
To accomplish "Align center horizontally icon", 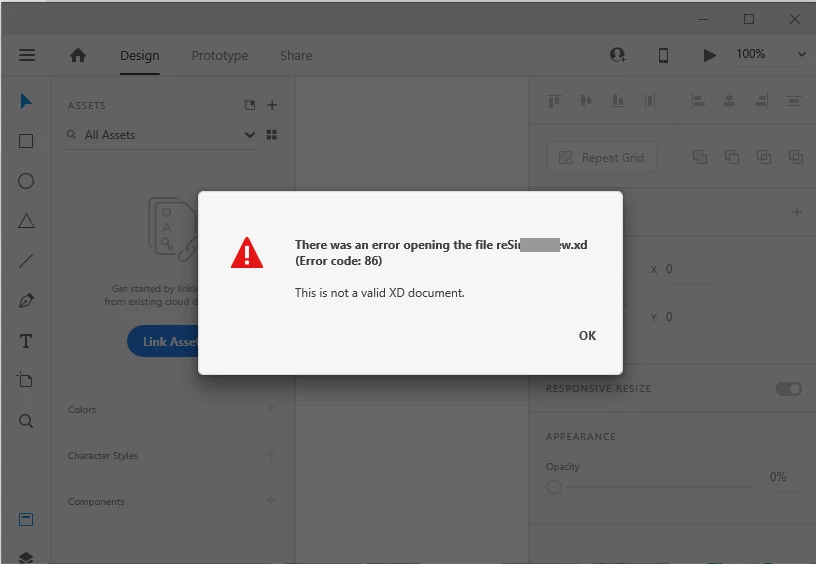I will [730, 101].
